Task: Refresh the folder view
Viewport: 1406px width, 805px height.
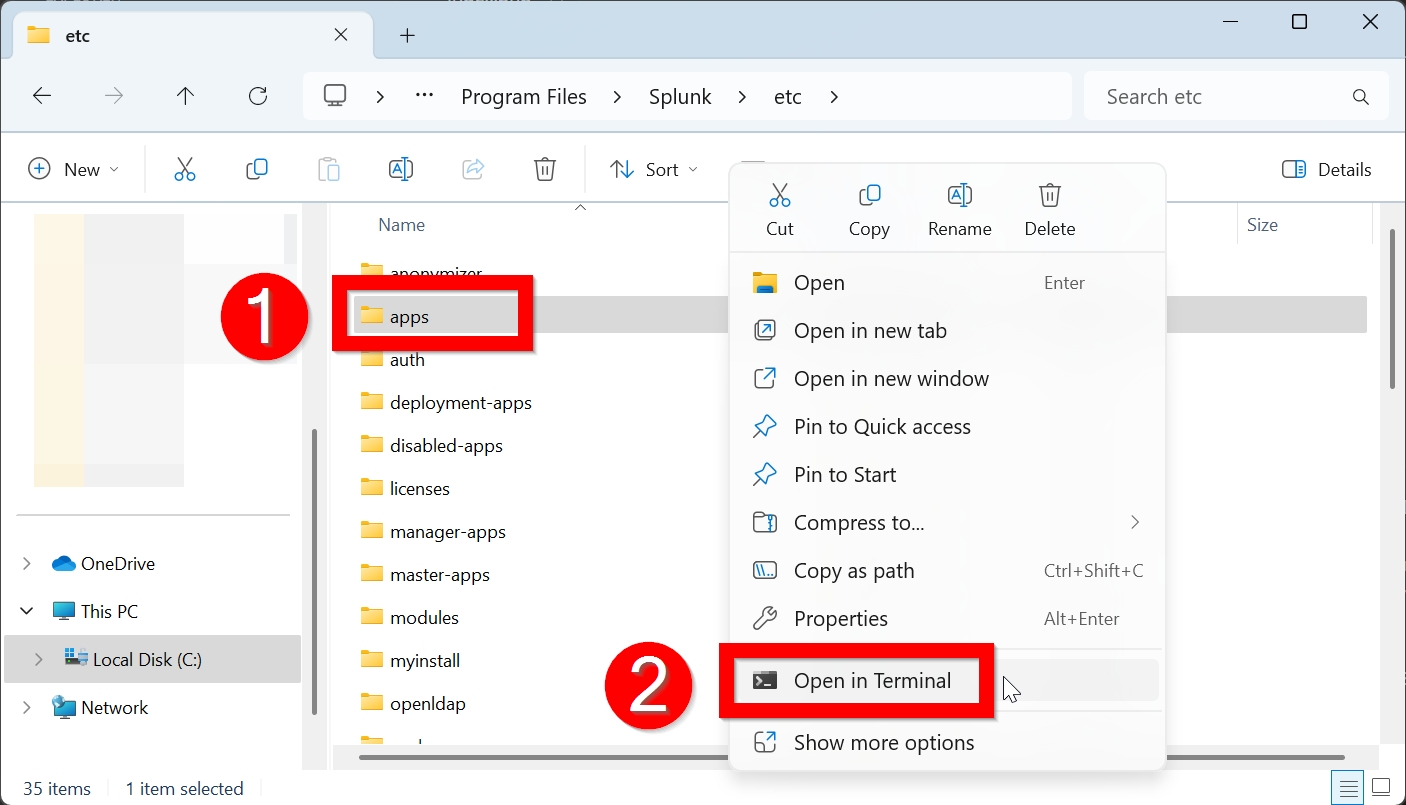Action: point(257,96)
